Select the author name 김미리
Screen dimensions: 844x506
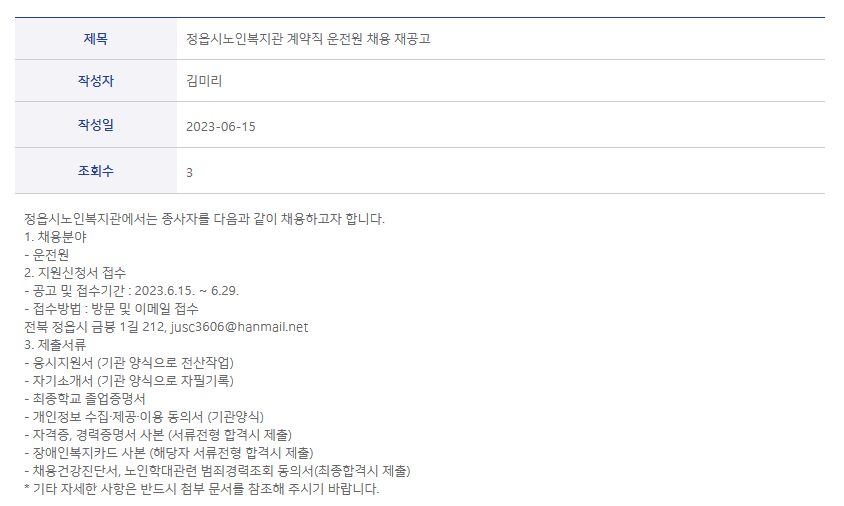(204, 81)
